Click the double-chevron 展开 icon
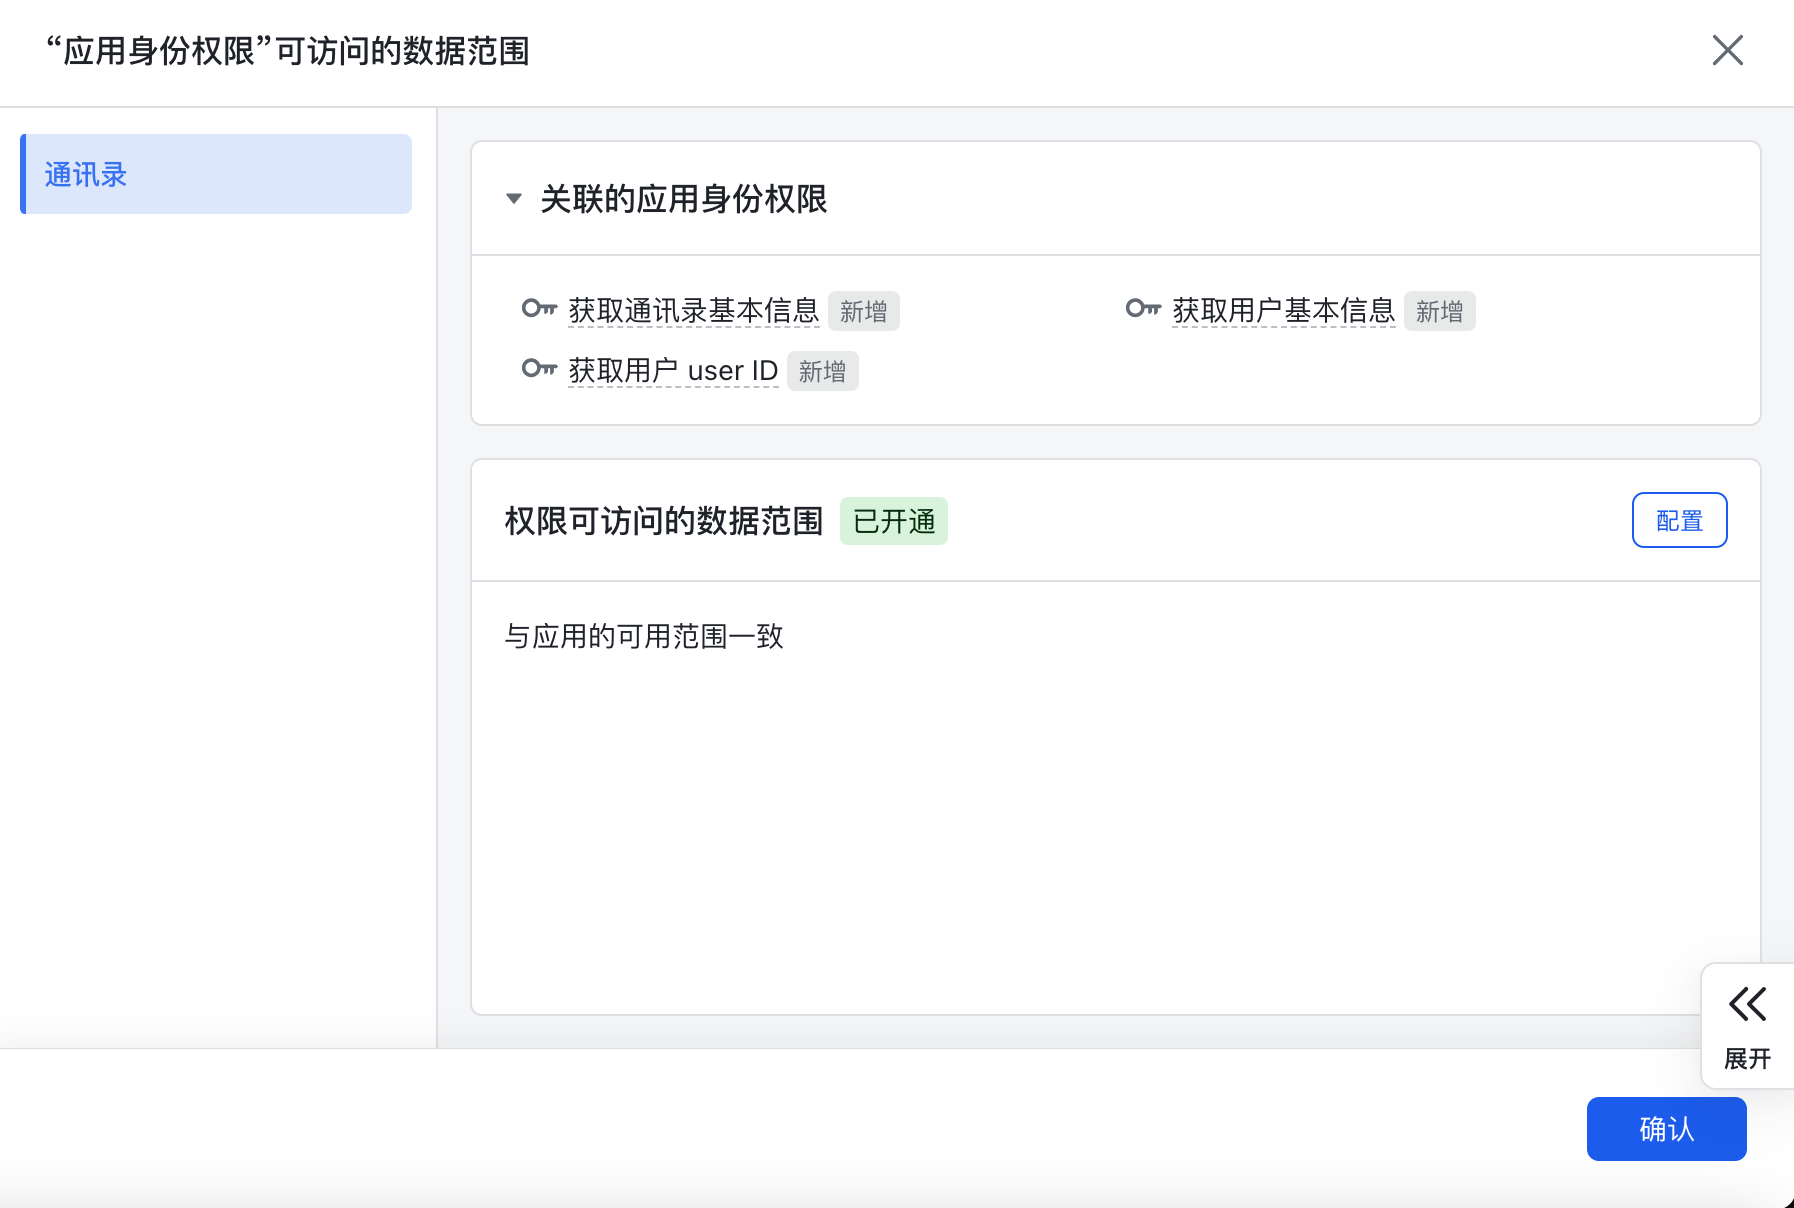 [1747, 1004]
